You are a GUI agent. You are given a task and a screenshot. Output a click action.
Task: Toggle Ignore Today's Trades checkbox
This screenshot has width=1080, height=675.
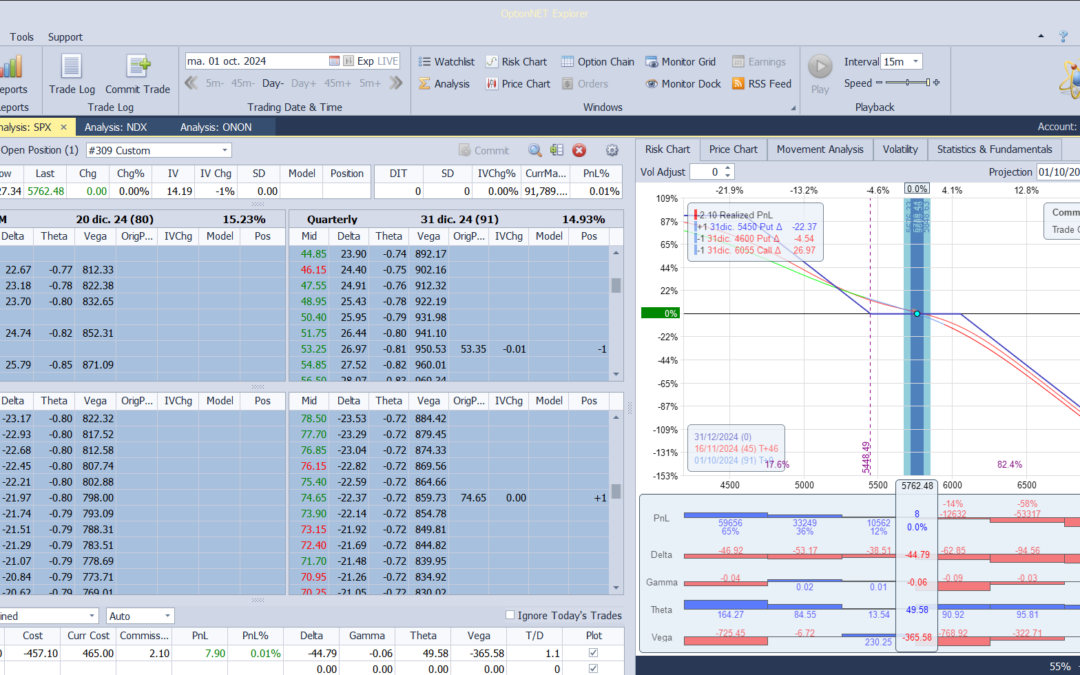pyautogui.click(x=510, y=615)
